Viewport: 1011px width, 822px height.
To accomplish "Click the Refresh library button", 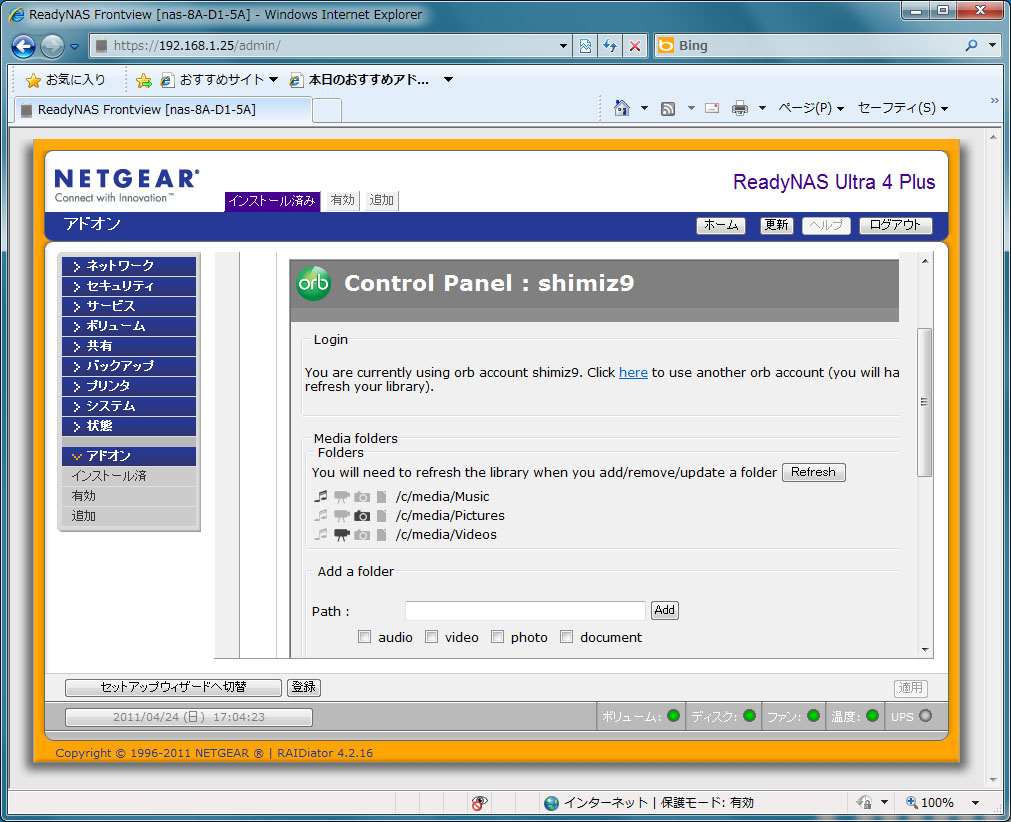I will (813, 472).
